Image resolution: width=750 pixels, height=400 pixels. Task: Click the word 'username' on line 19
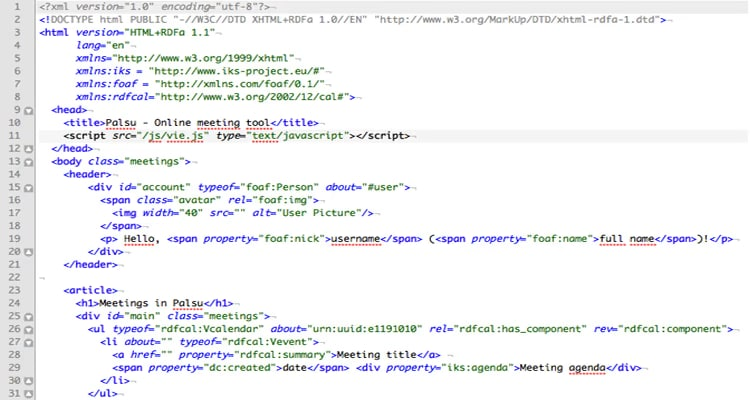point(355,239)
